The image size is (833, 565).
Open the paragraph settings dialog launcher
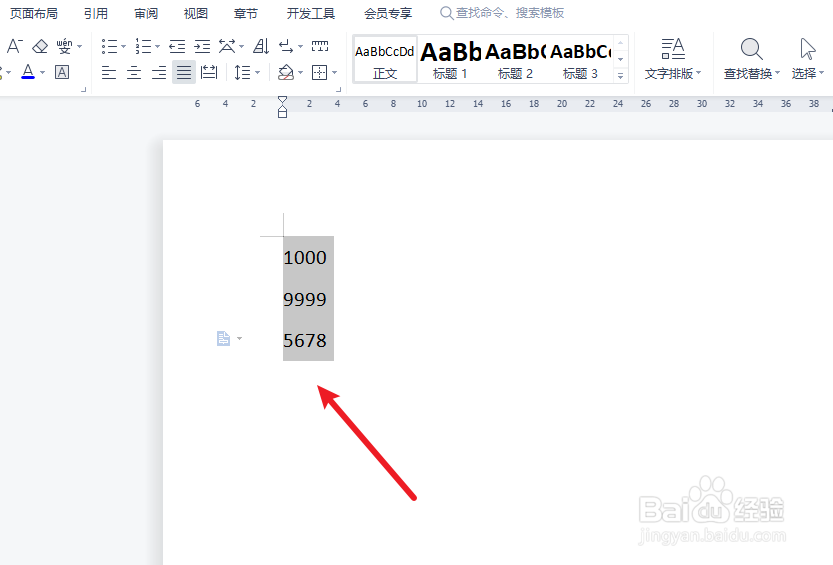tap(339, 90)
